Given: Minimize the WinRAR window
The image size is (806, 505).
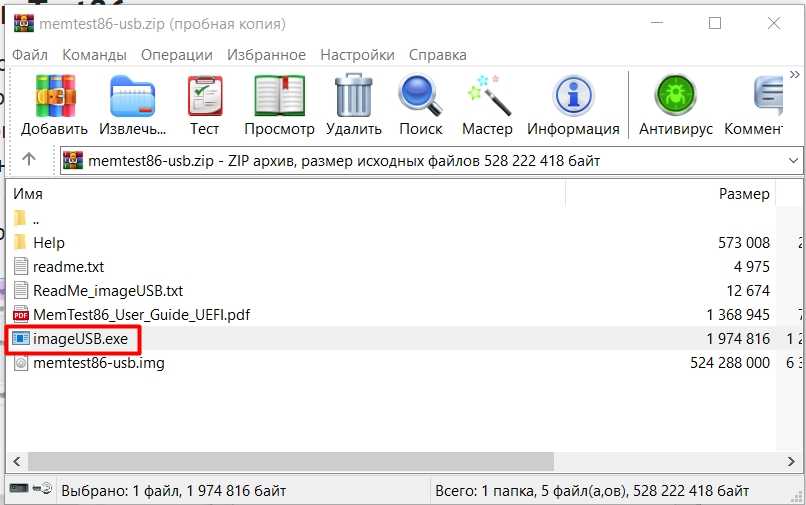Looking at the screenshot, I should [x=657, y=23].
